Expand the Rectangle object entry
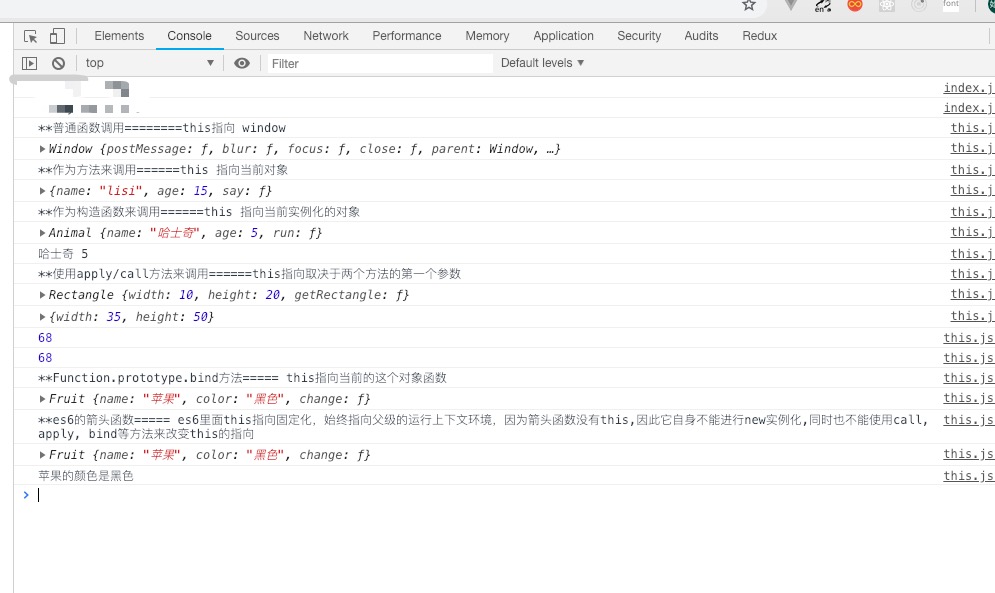 click(x=43, y=295)
